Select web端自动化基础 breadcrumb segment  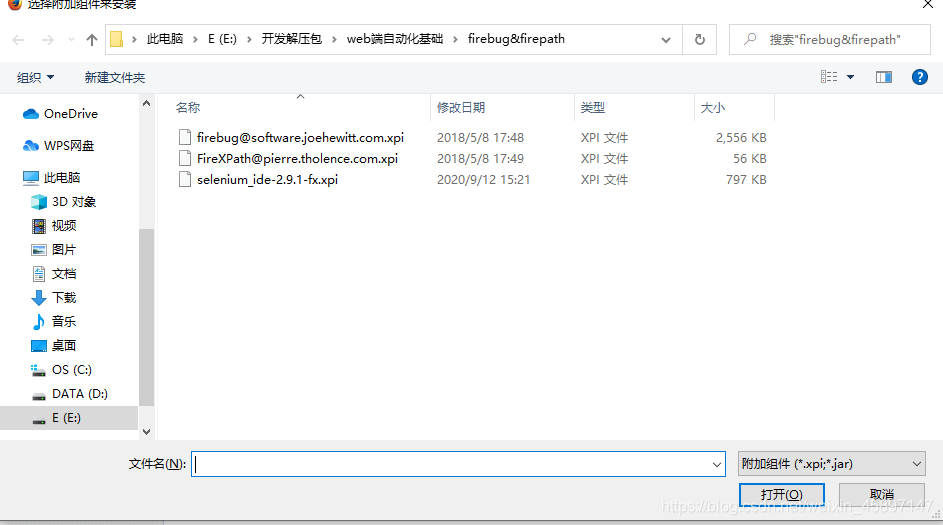pyautogui.click(x=395, y=39)
